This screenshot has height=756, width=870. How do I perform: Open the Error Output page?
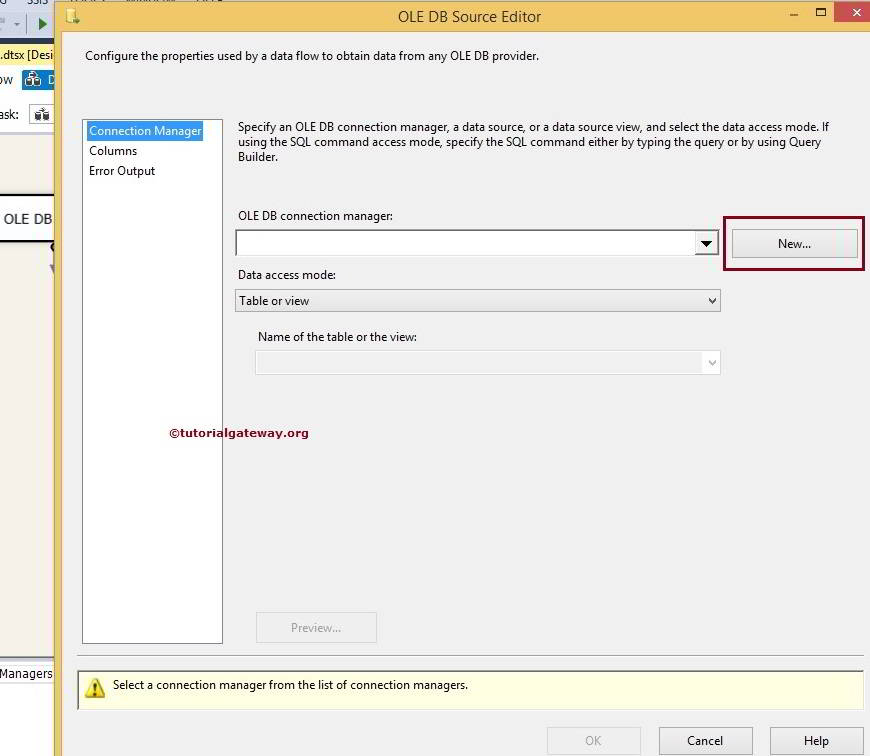[122, 171]
